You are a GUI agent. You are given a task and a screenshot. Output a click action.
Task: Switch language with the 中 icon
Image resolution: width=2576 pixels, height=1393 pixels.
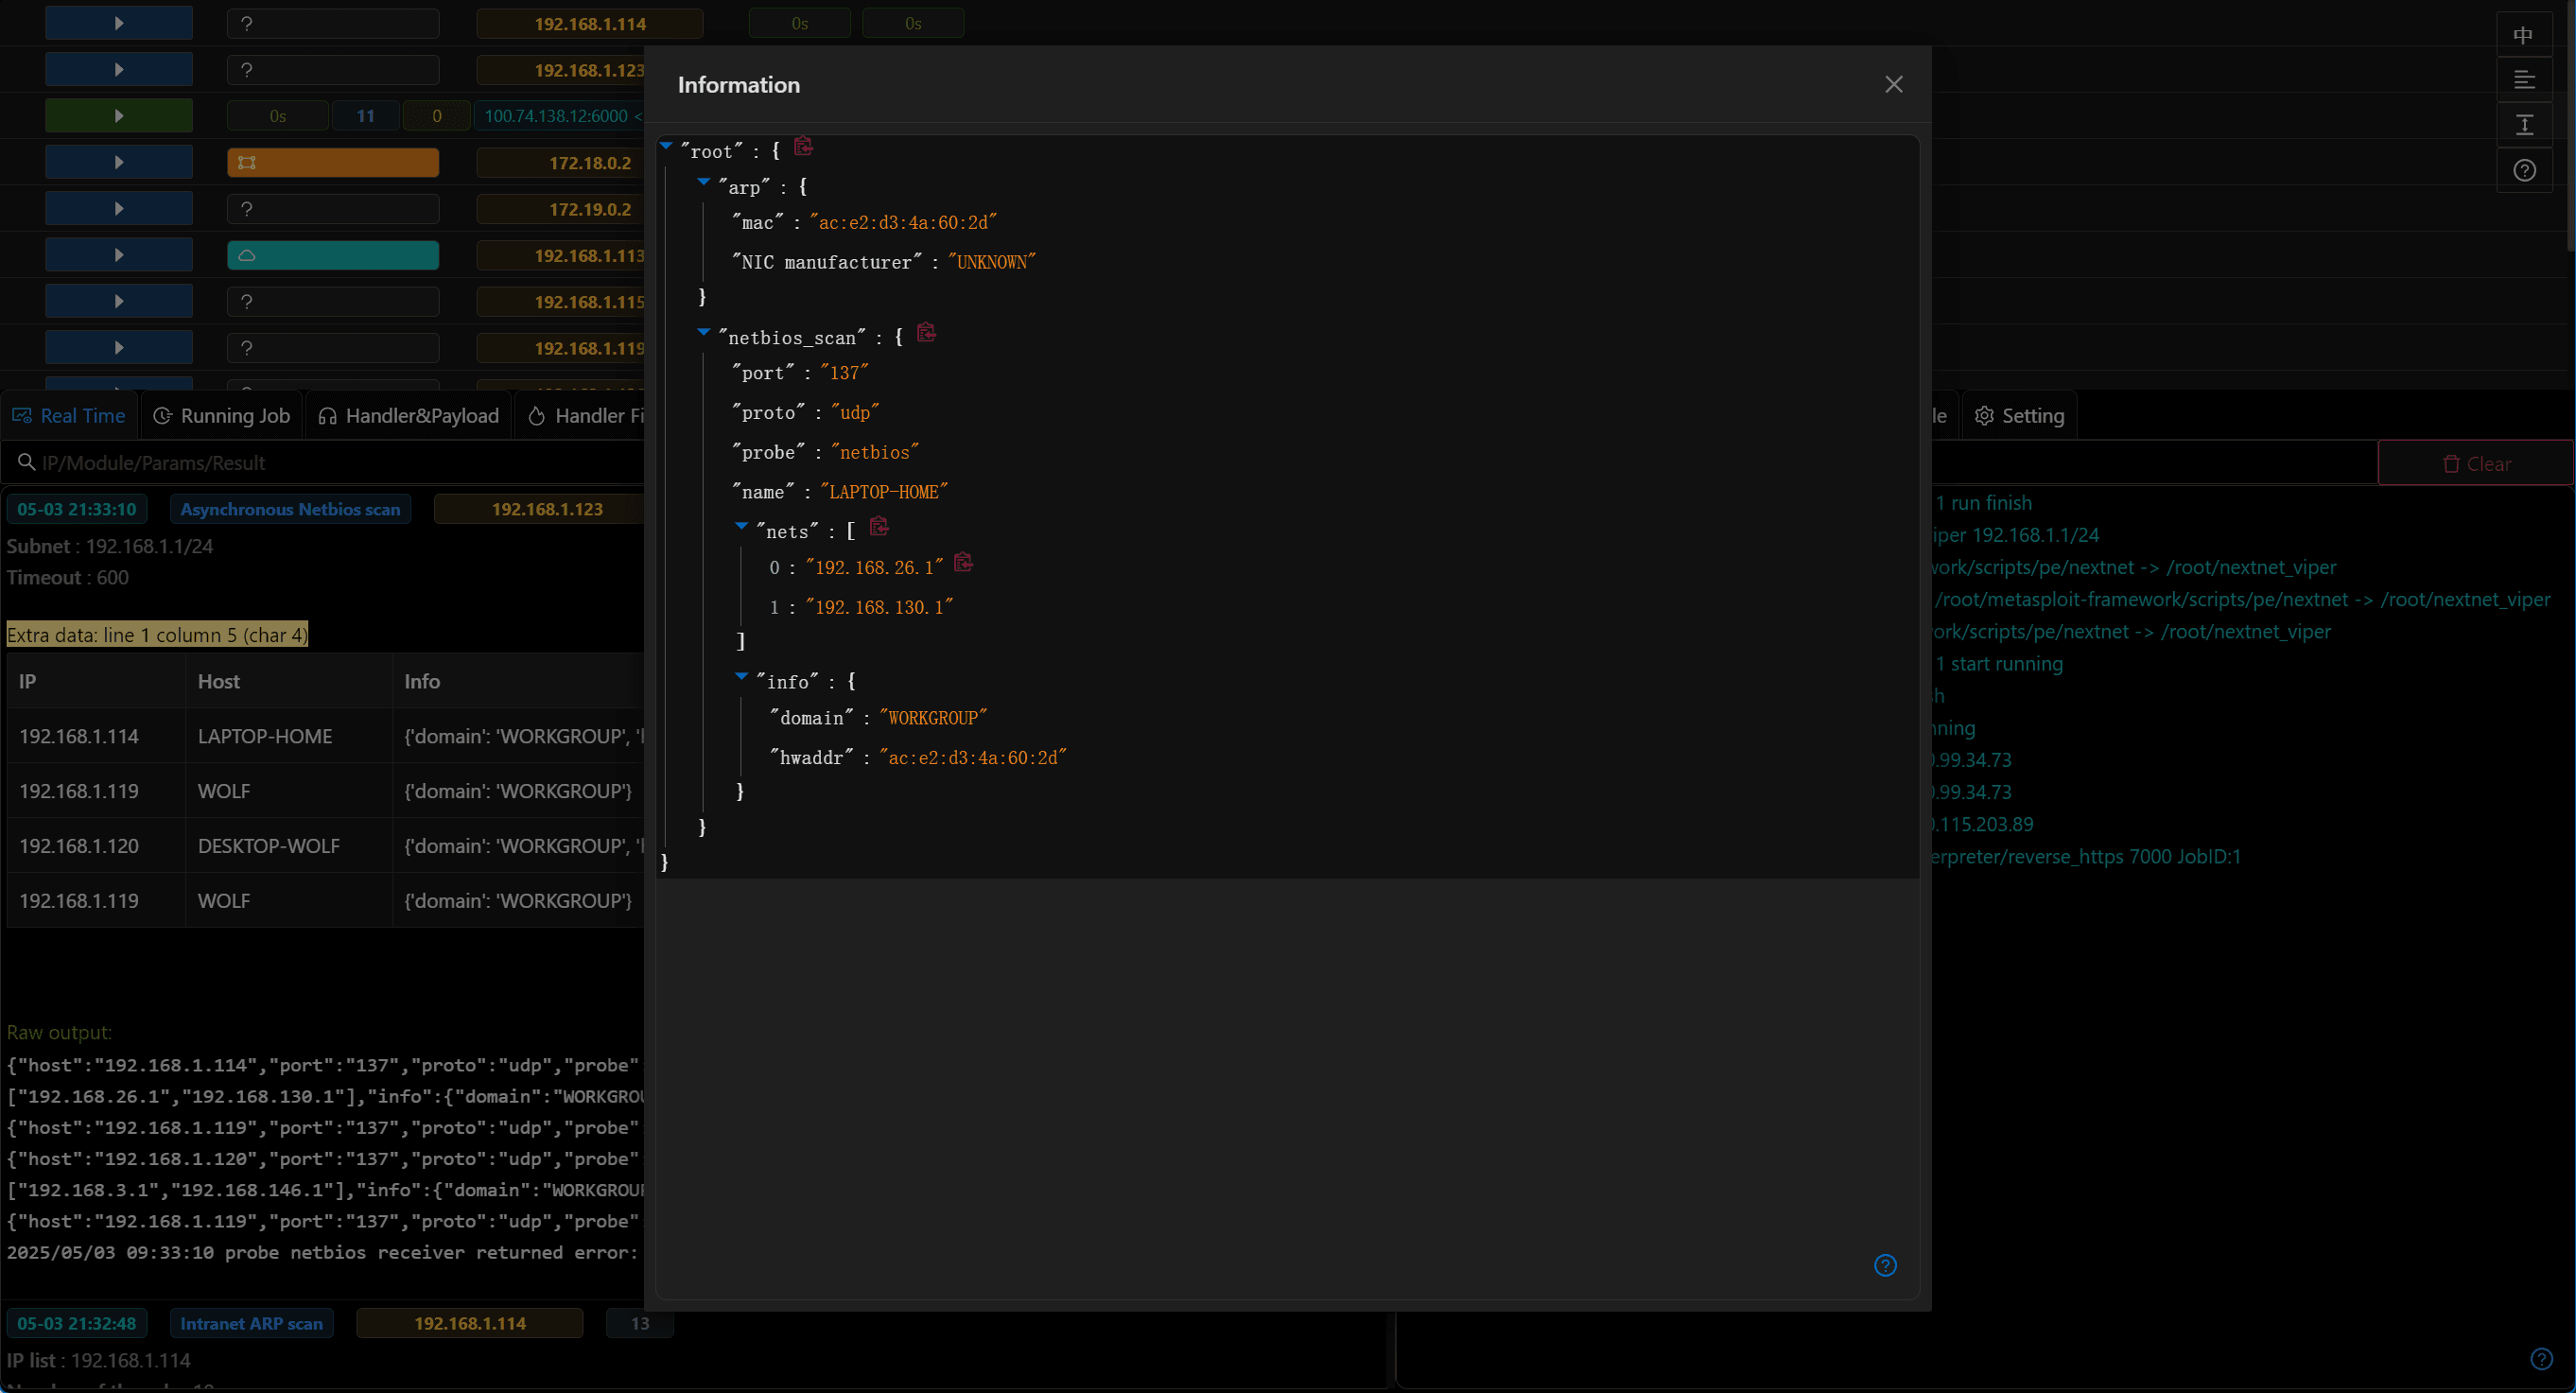click(2524, 36)
